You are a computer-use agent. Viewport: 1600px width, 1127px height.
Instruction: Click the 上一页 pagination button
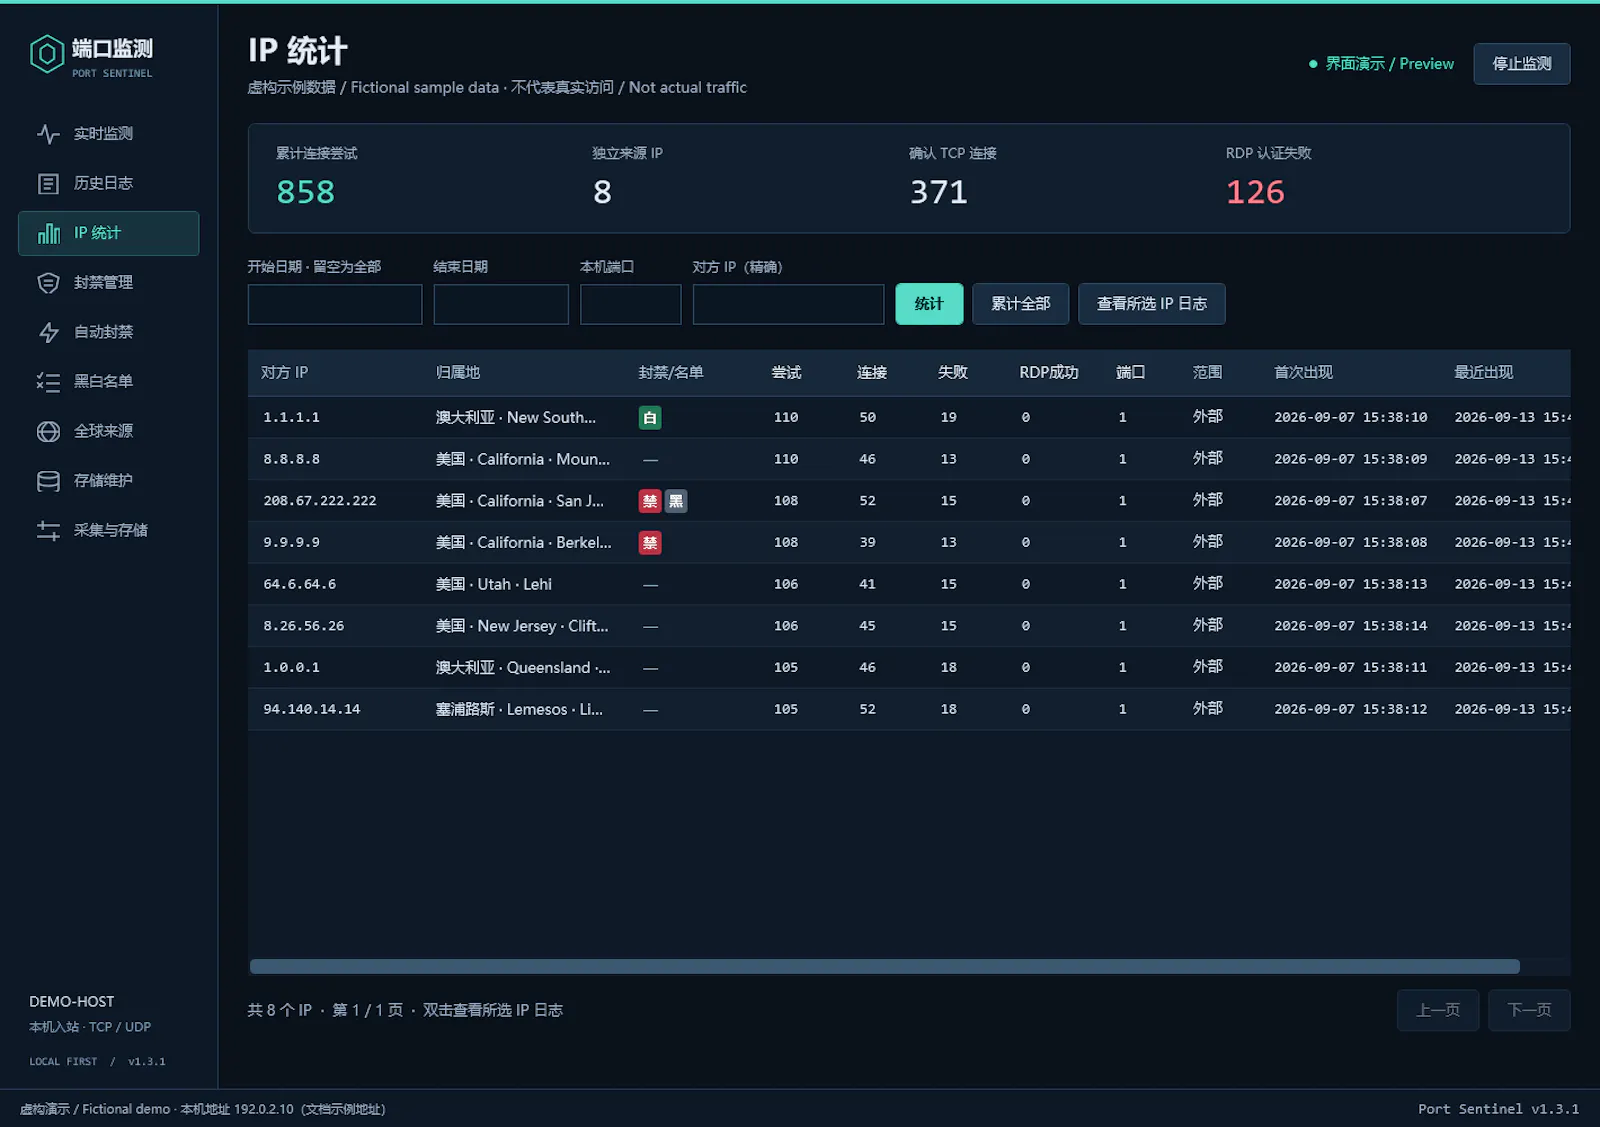(x=1438, y=1010)
